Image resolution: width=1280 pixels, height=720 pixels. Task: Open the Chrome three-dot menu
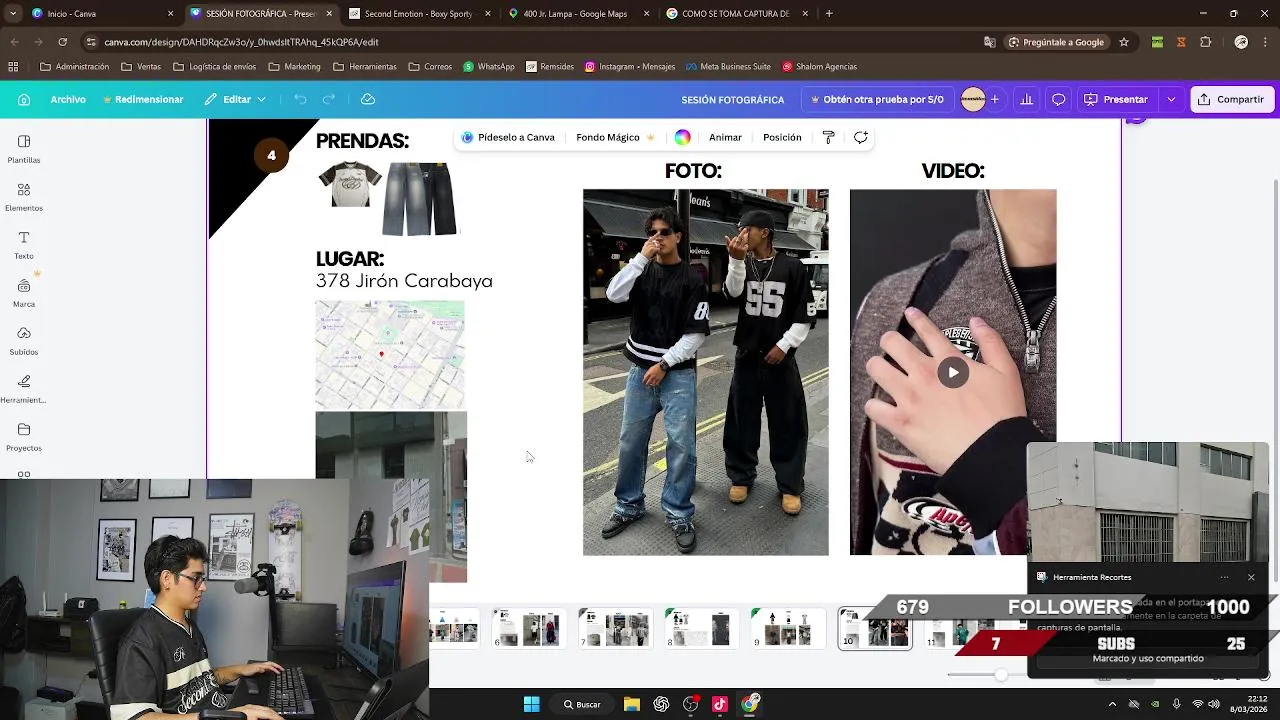[1265, 42]
